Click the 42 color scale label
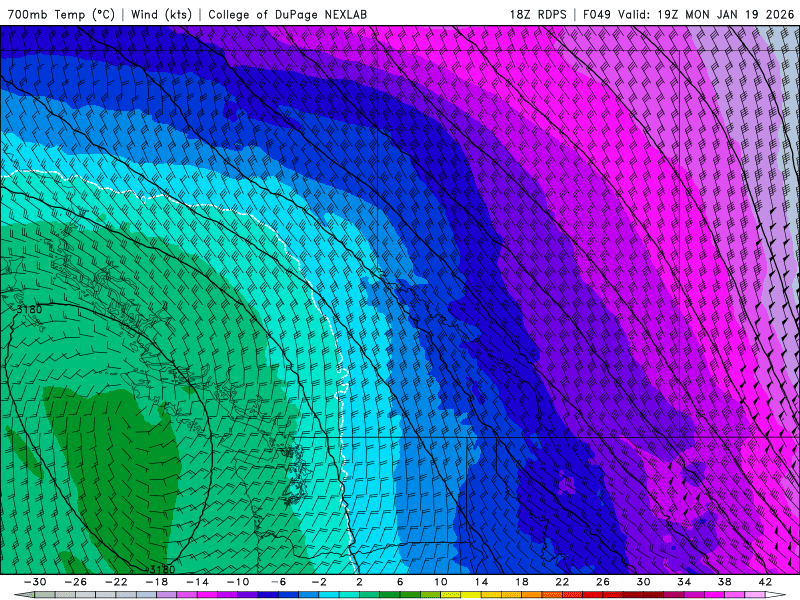 (765, 582)
